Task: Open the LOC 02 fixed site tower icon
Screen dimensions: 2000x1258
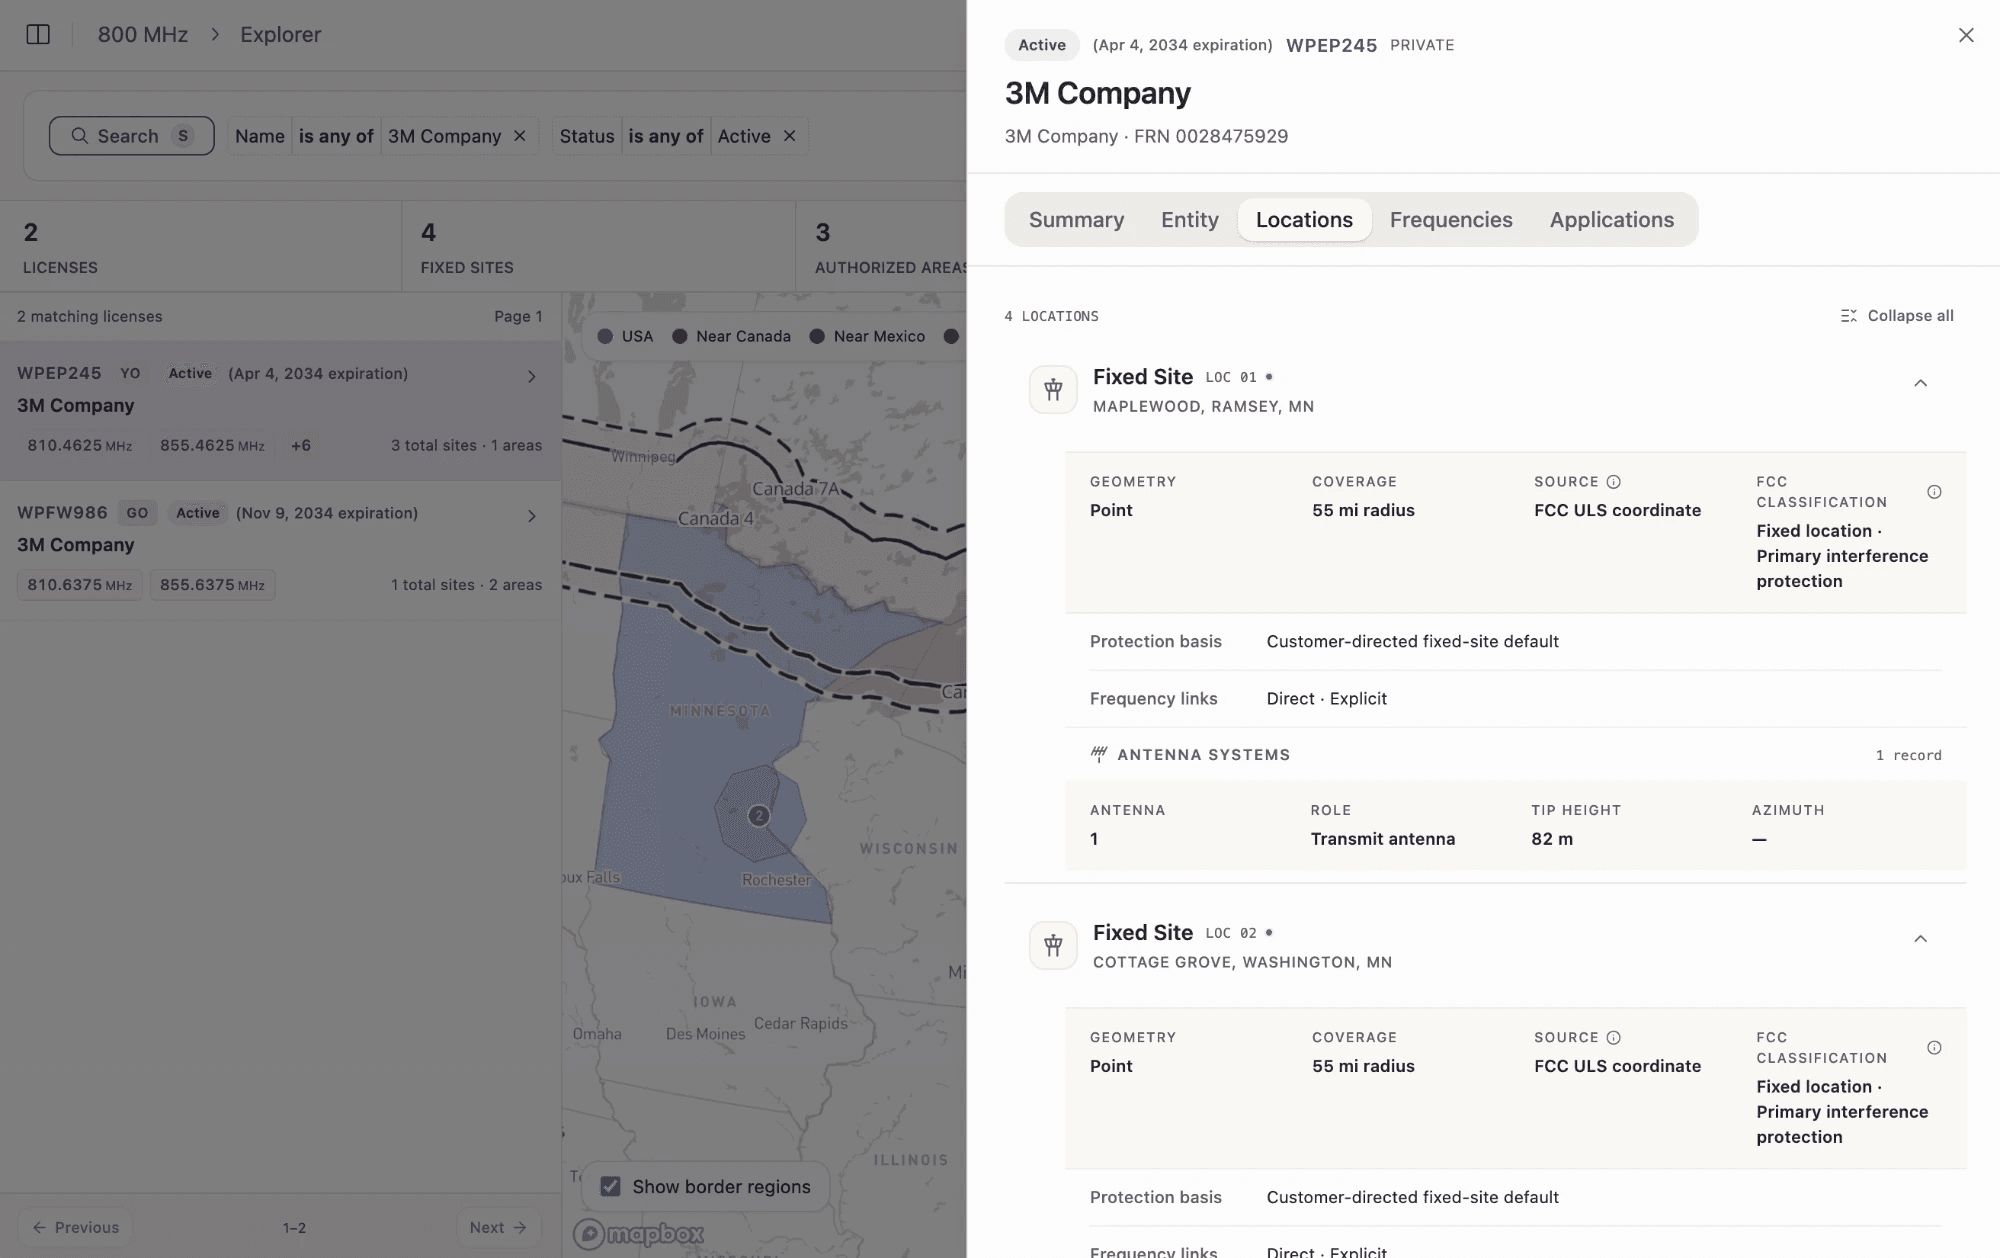Action: 1053,946
